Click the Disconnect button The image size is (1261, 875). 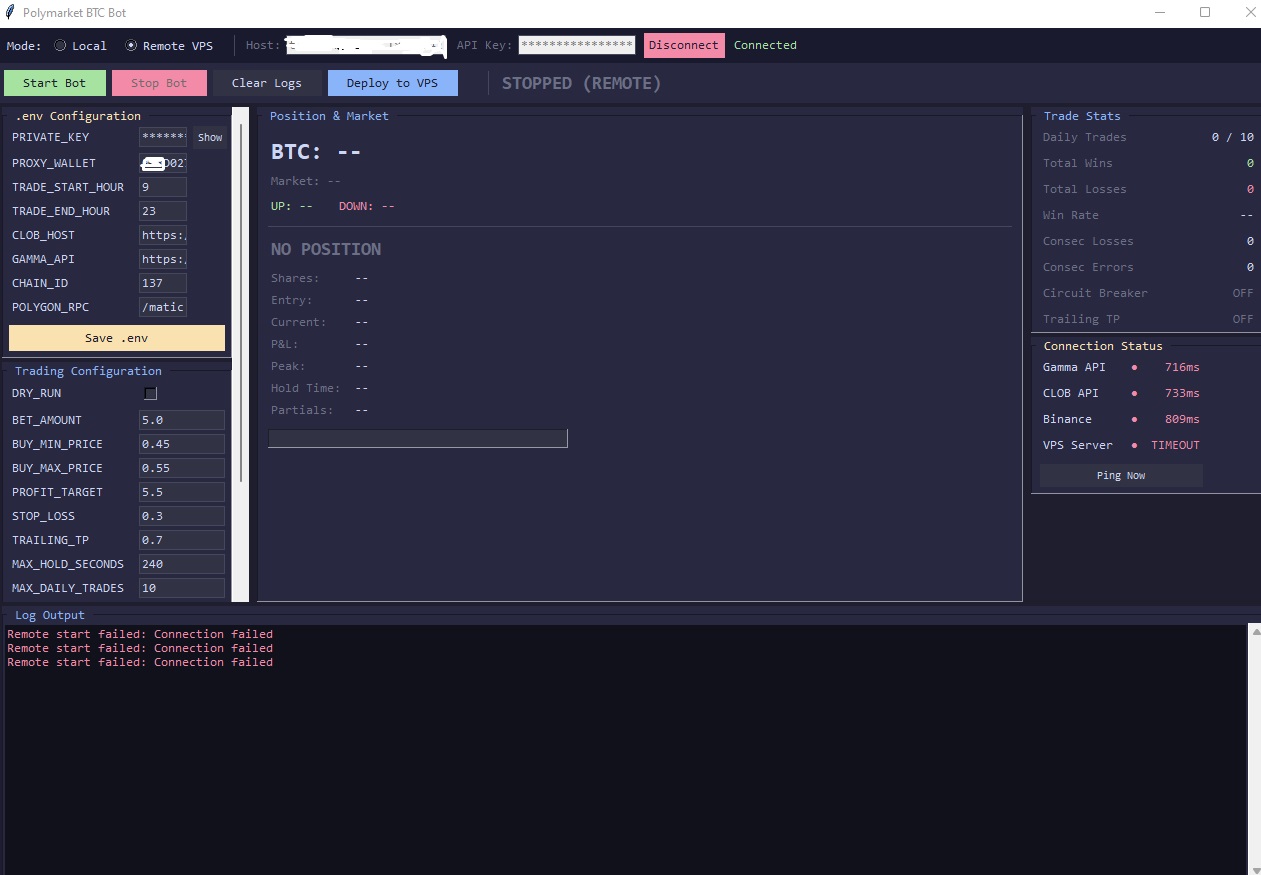click(x=684, y=46)
